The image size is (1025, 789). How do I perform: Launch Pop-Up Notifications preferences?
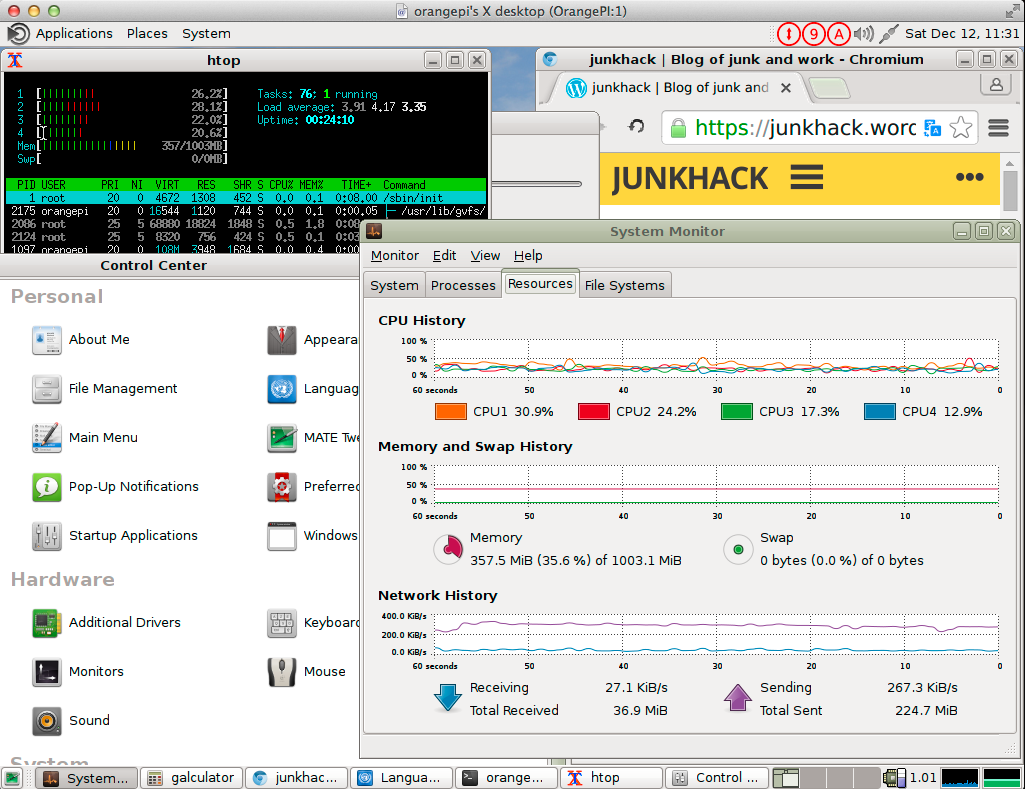(46, 487)
